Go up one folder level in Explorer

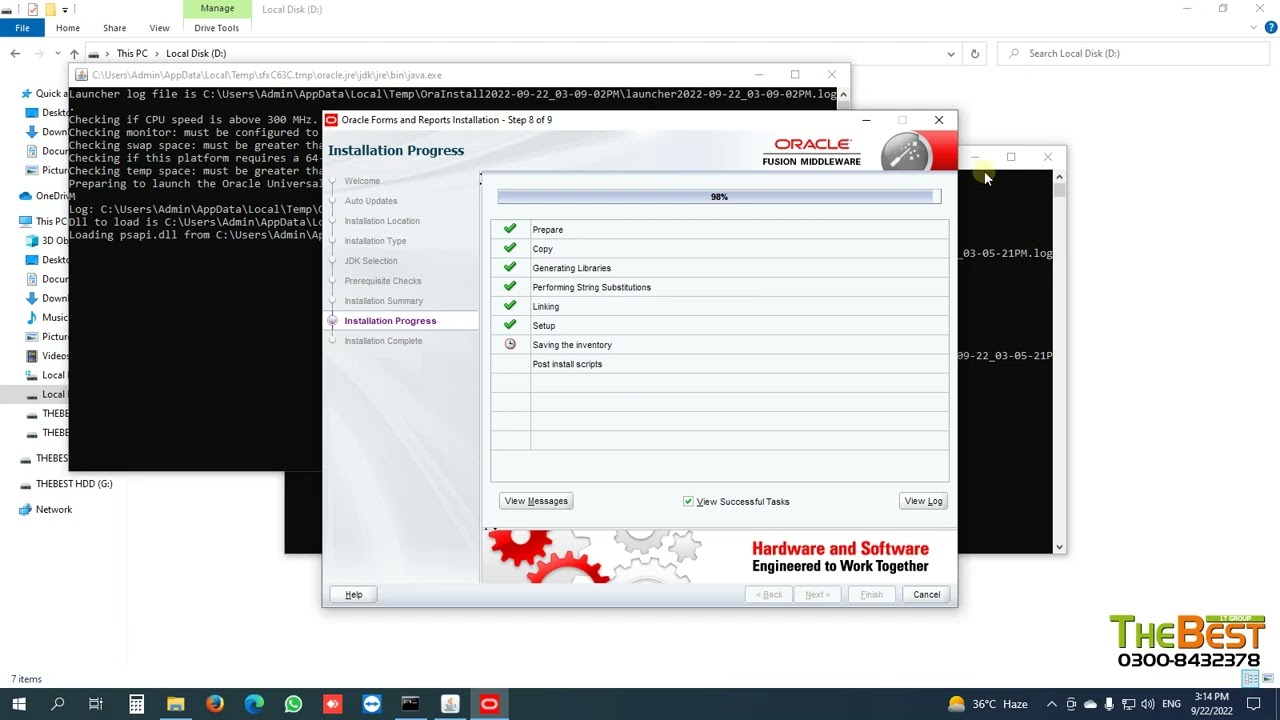[x=74, y=53]
